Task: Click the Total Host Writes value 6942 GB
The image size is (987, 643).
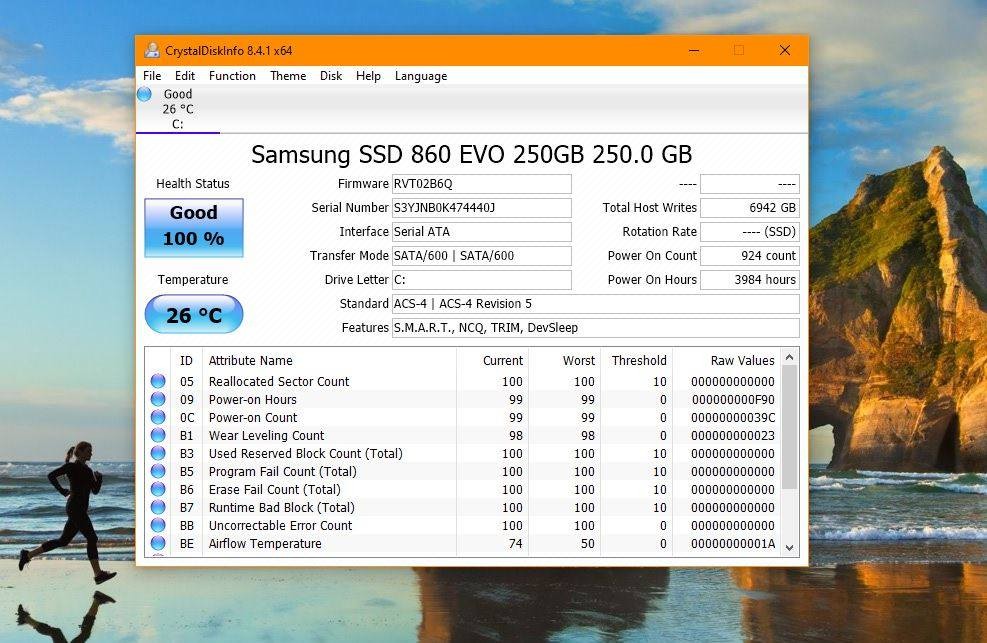Action: coord(750,208)
